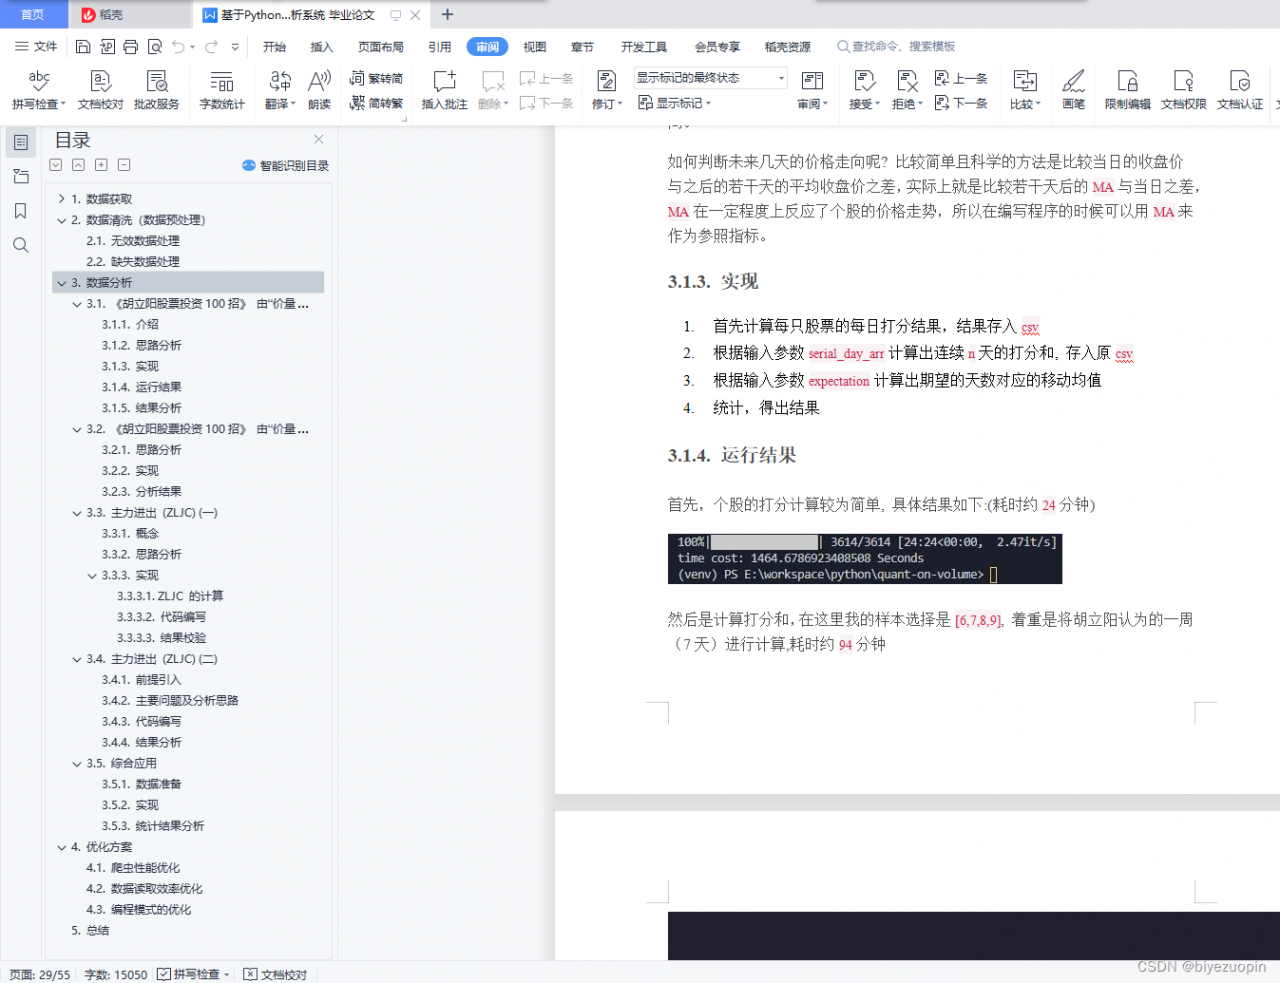Select the 拼写检查 spell check tool
Image resolution: width=1280 pixels, height=983 pixels.
tap(38, 88)
